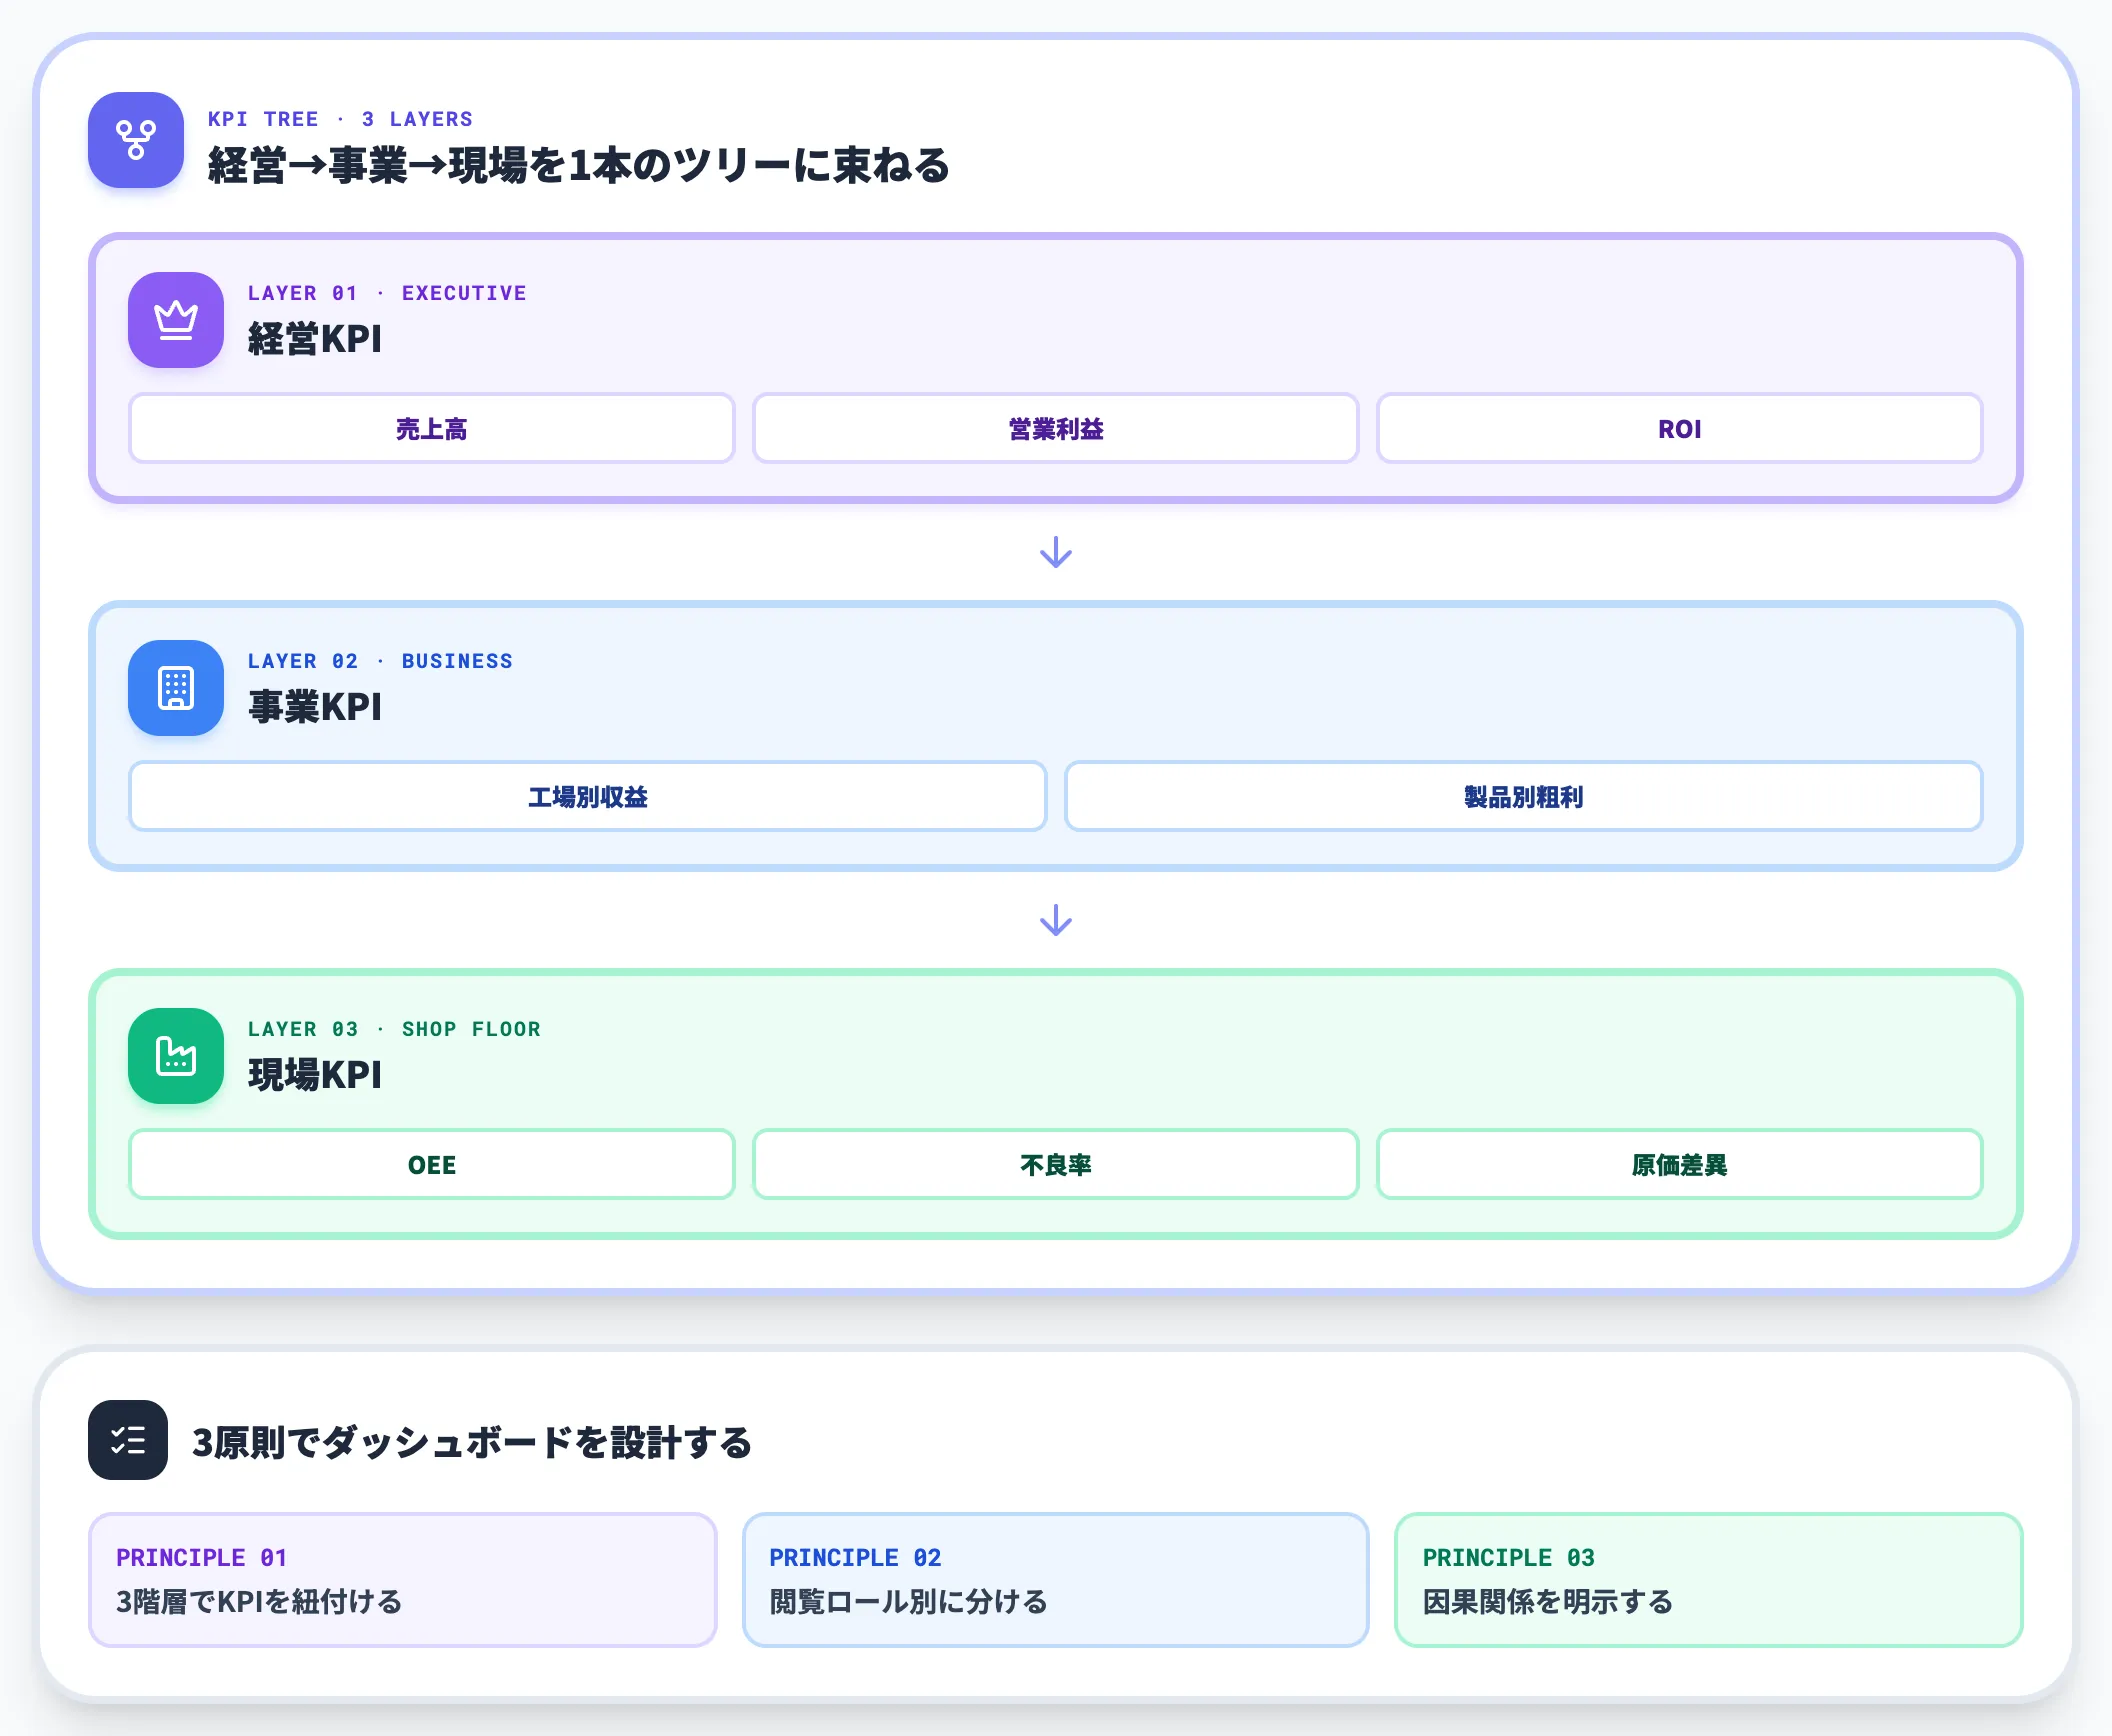
Task: Click the factory icon for 現場KPI
Action: [x=176, y=1056]
